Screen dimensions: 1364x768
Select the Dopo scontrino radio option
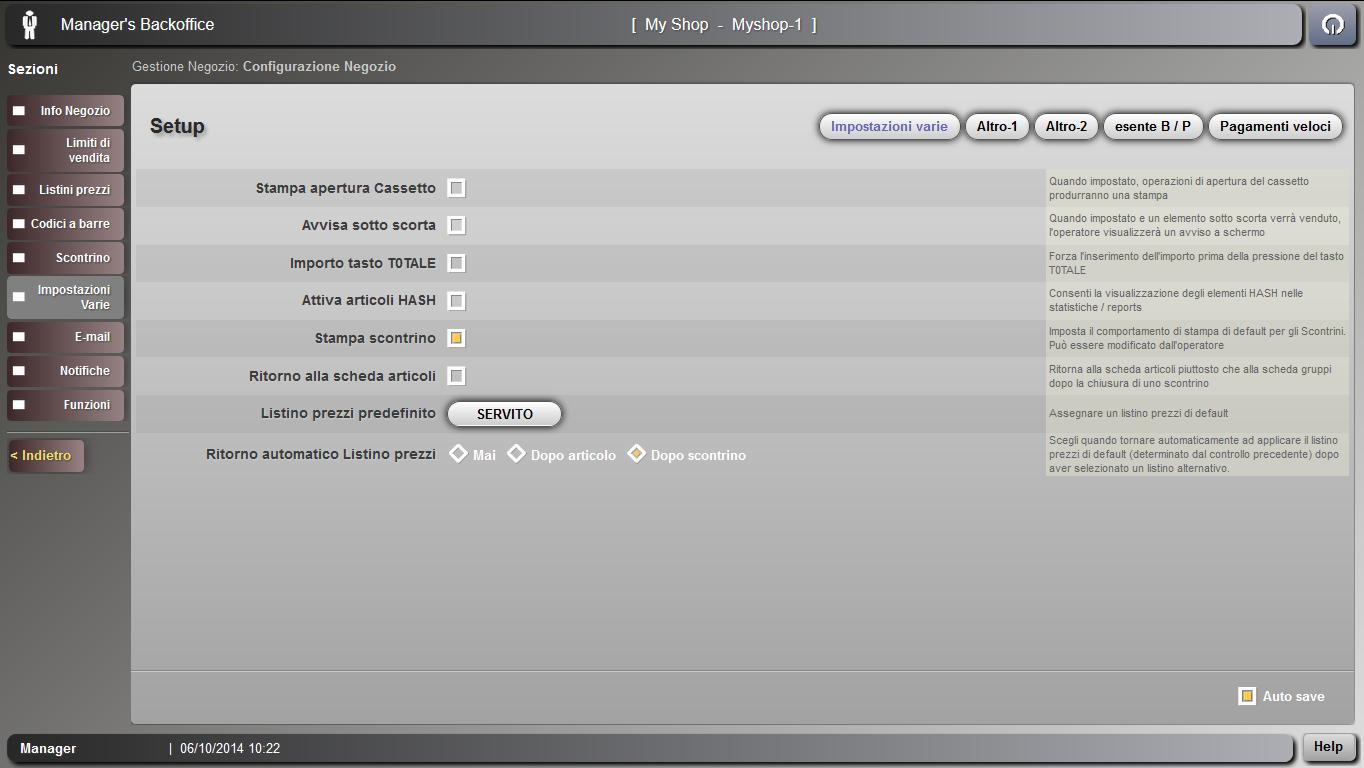(636, 454)
